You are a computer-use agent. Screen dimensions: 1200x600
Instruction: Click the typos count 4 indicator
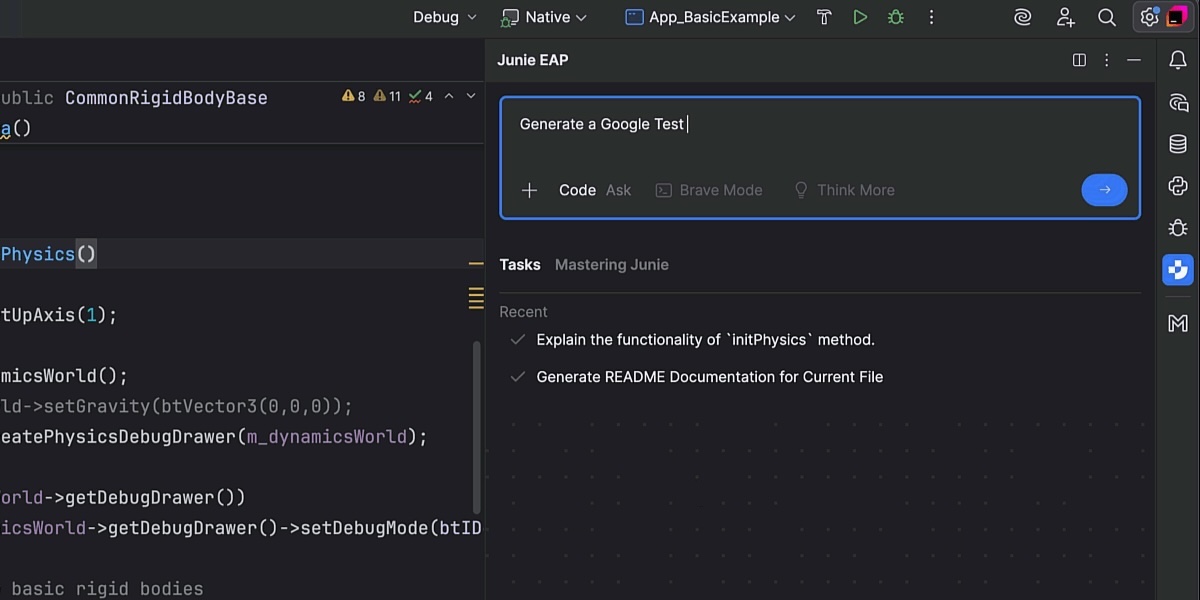pos(421,96)
